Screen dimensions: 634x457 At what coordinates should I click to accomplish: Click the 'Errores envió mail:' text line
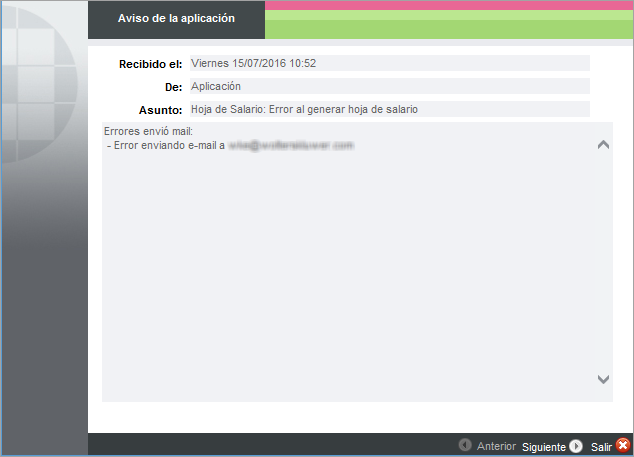pos(148,131)
